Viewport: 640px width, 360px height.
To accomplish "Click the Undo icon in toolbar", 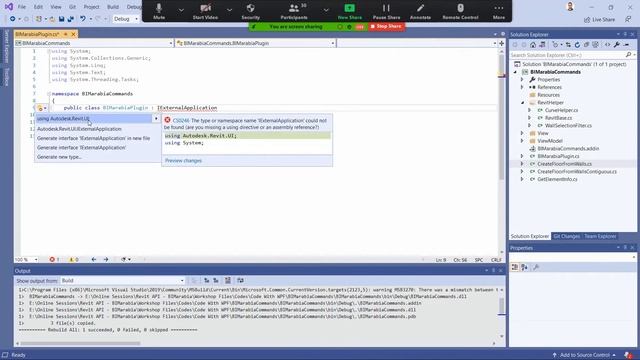I will (83, 19).
